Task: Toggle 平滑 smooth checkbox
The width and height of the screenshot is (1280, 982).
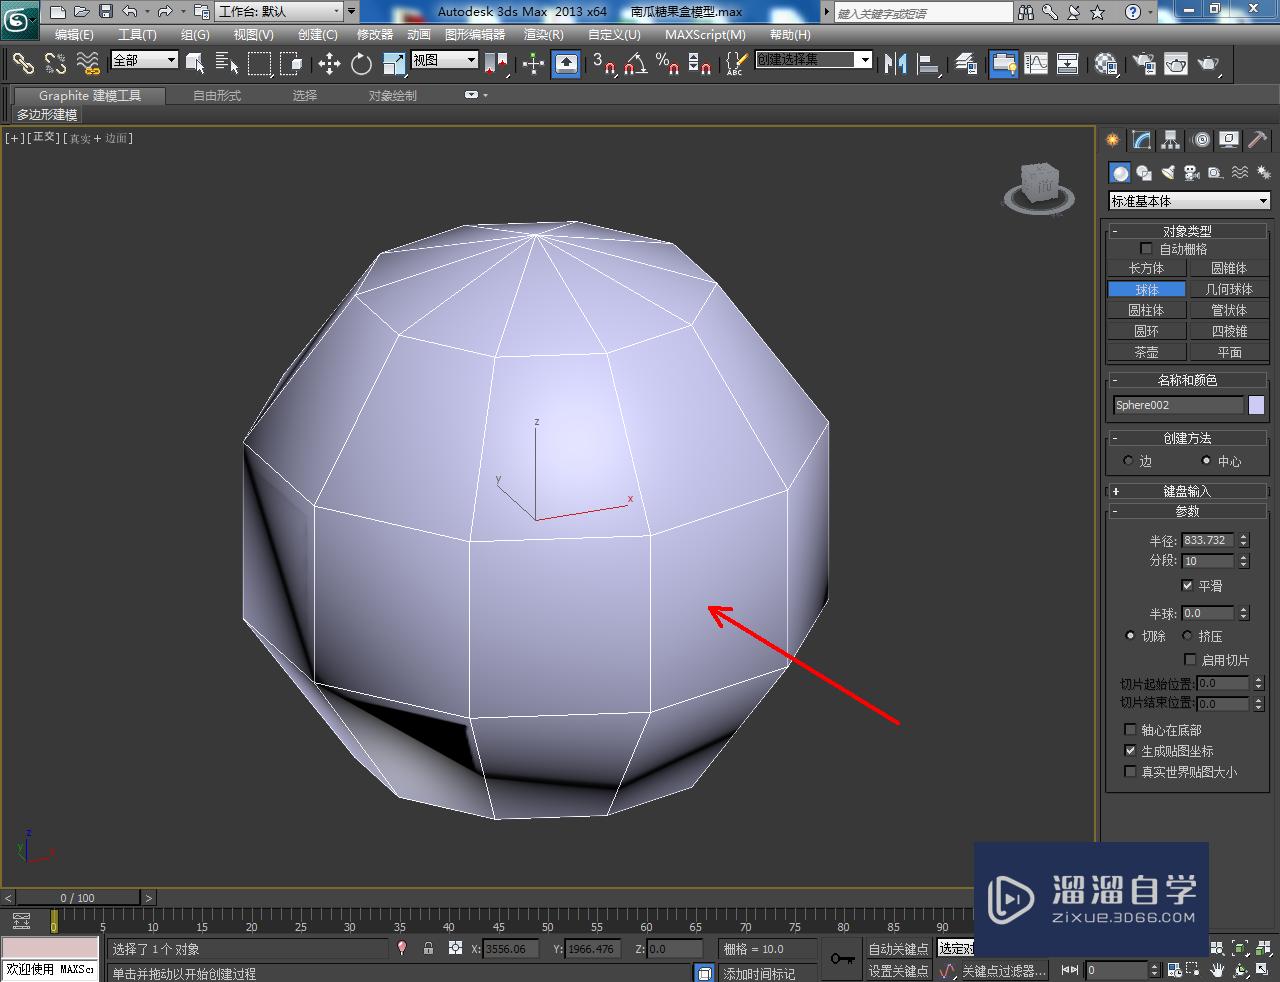Action: 1187,586
